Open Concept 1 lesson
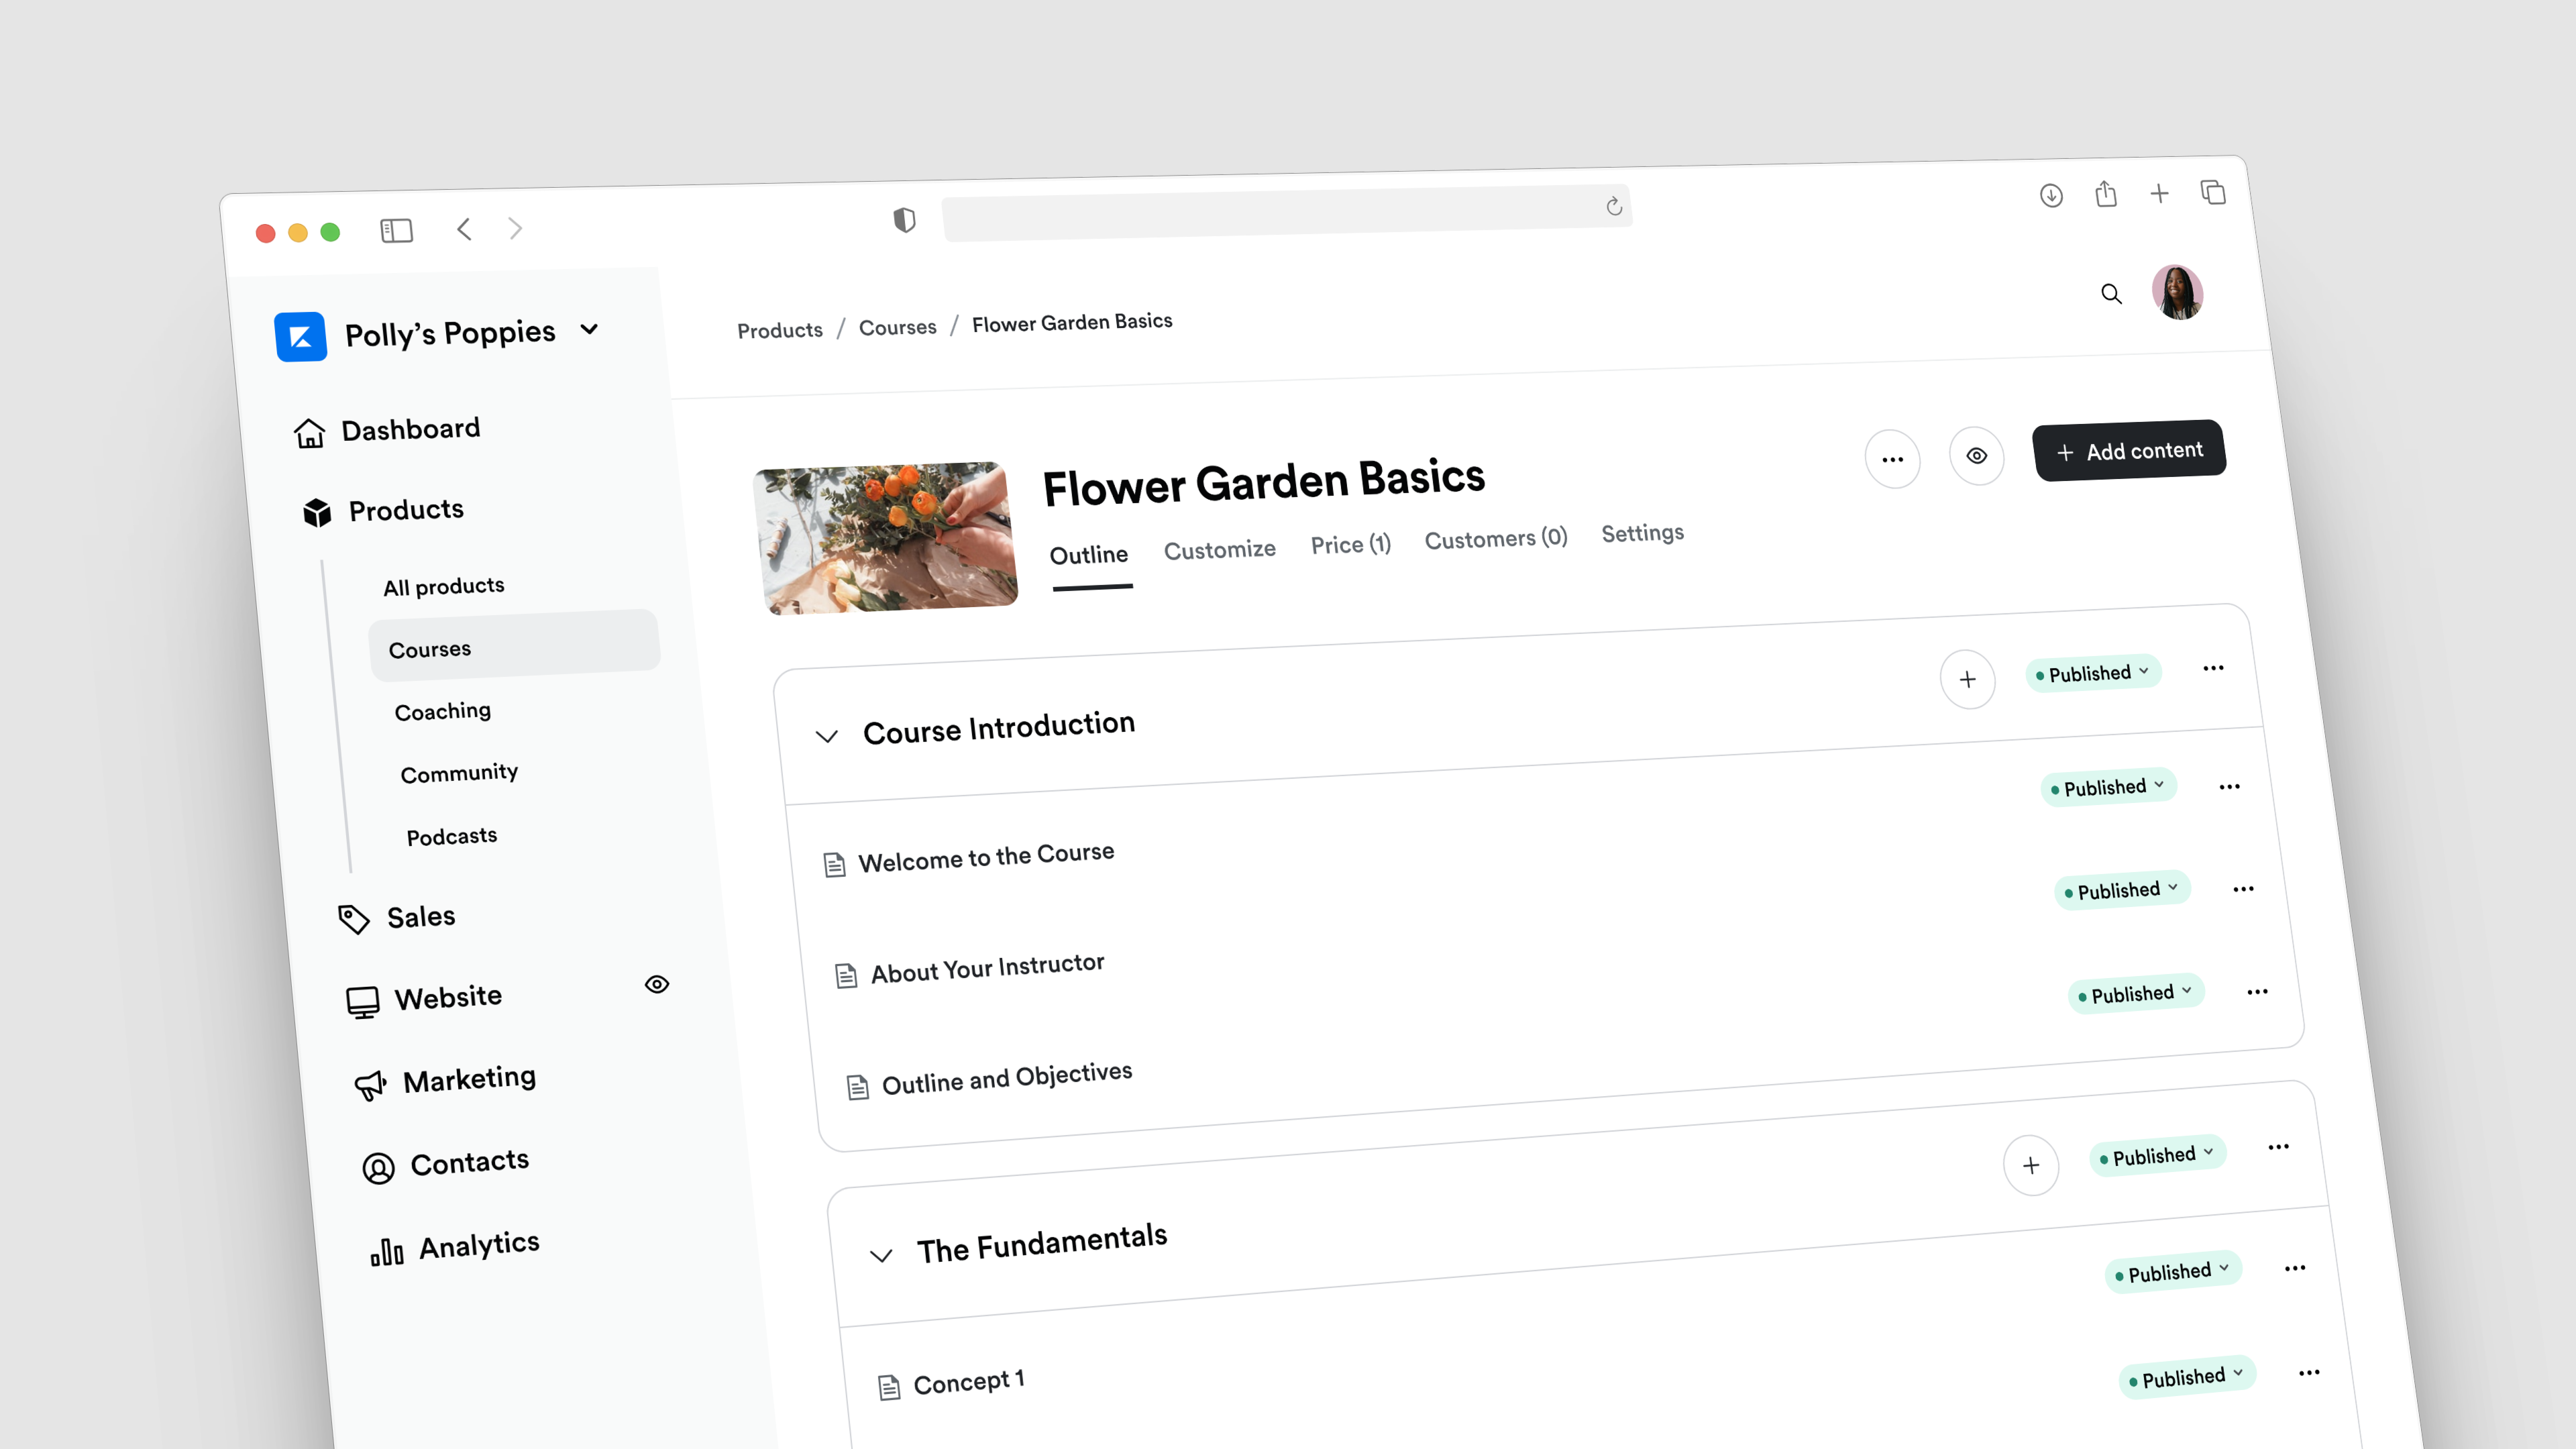This screenshot has height=1449, width=2576. point(969,1383)
